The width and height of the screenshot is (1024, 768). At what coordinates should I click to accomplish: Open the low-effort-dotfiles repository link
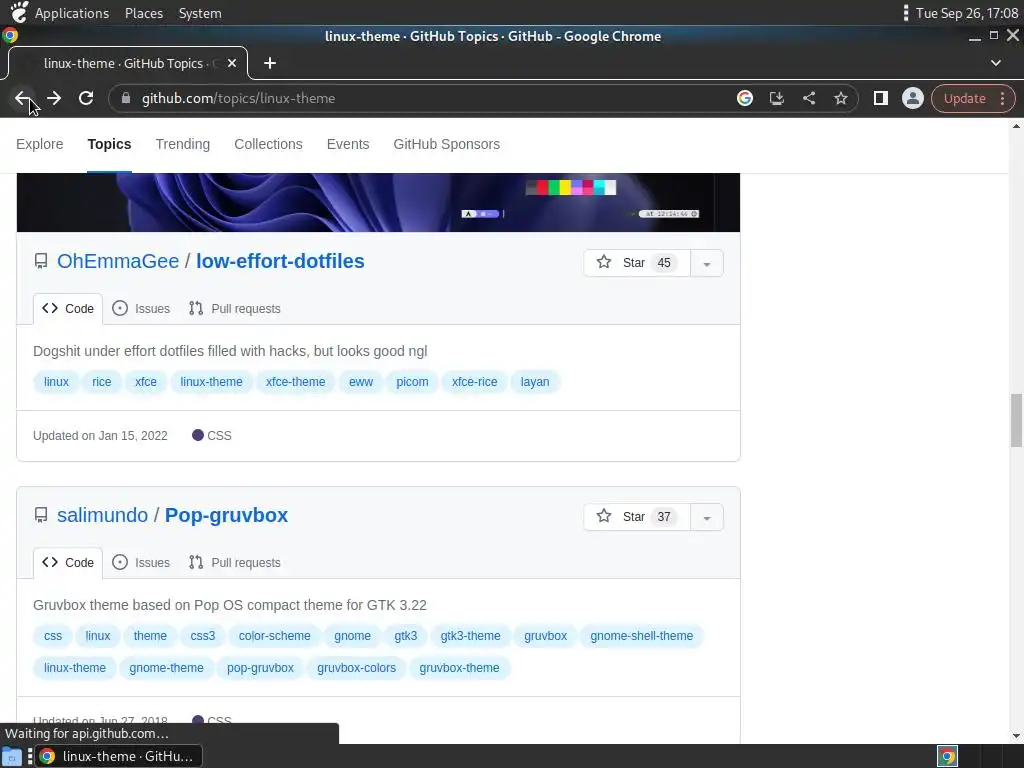(x=280, y=261)
